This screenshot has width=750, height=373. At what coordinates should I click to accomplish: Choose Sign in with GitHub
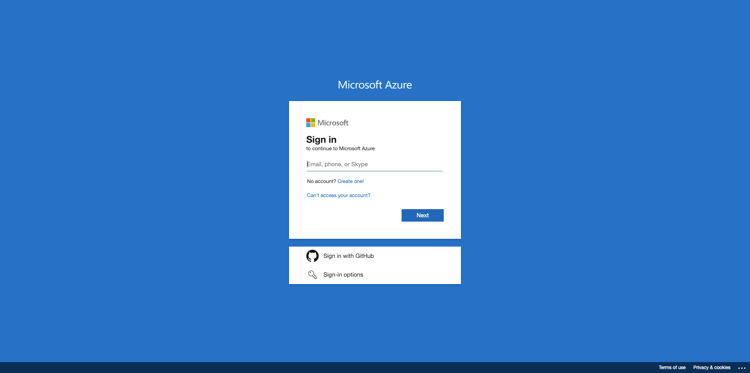click(x=375, y=256)
